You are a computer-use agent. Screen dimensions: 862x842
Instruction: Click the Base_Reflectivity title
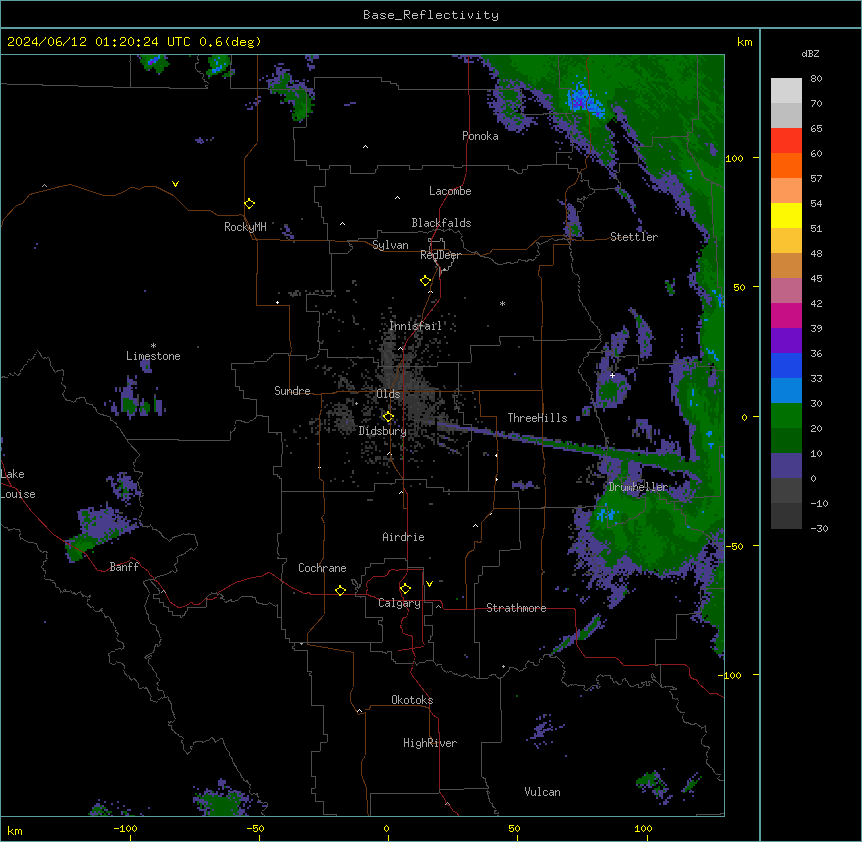431,15
